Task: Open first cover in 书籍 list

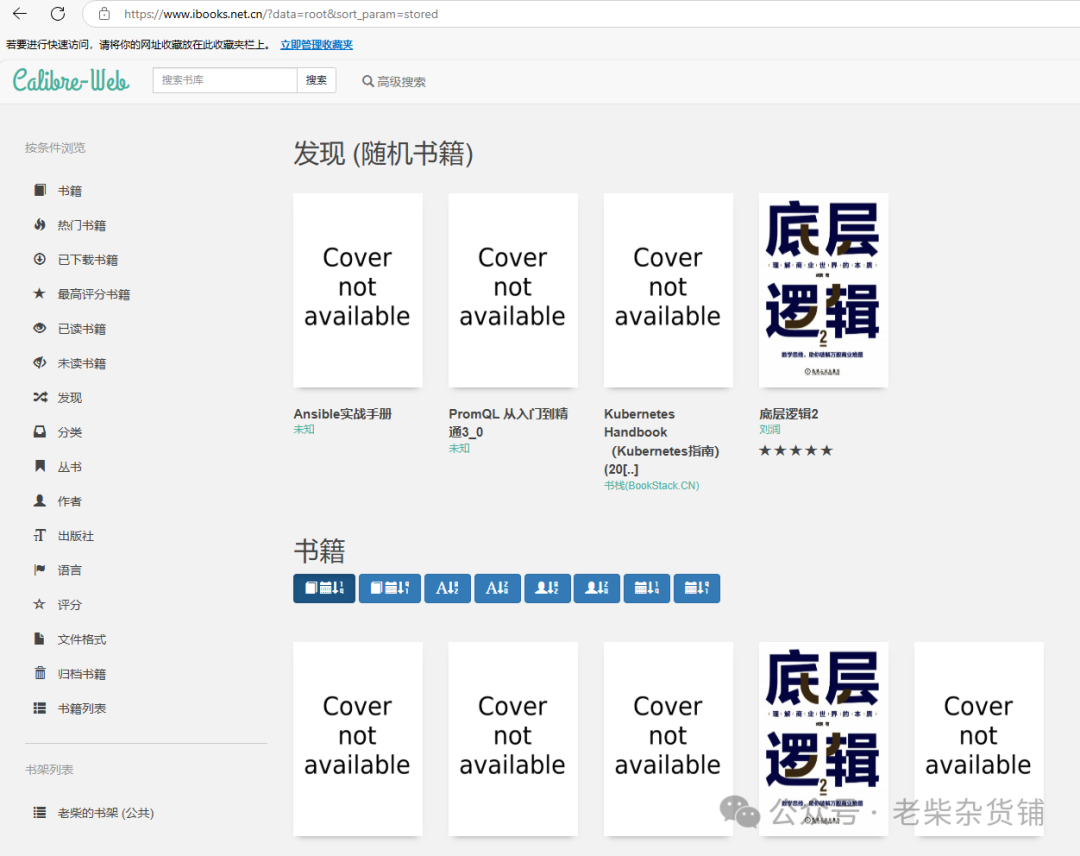Action: click(357, 739)
